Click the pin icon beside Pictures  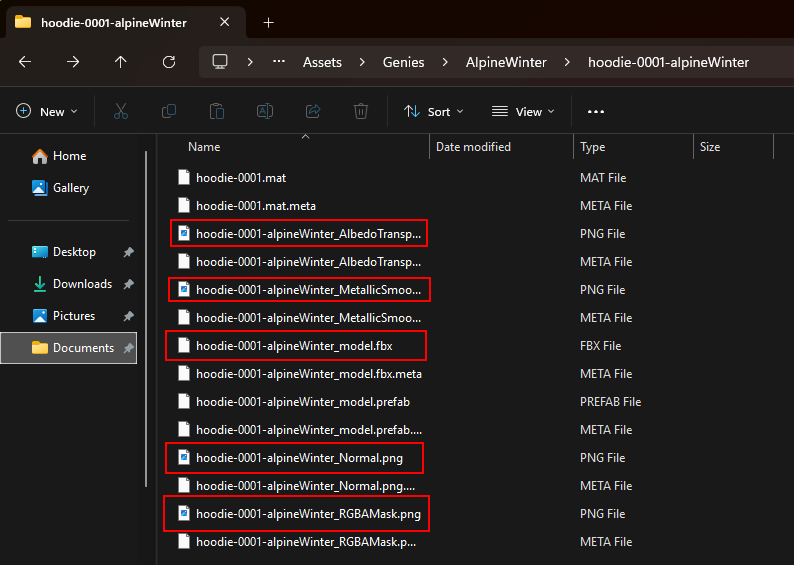coord(129,316)
